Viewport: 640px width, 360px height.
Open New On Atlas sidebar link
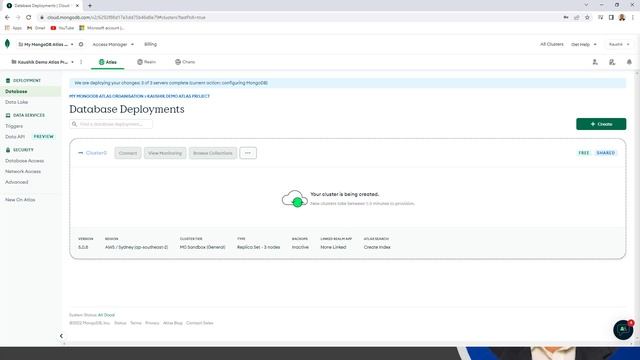pos(20,200)
